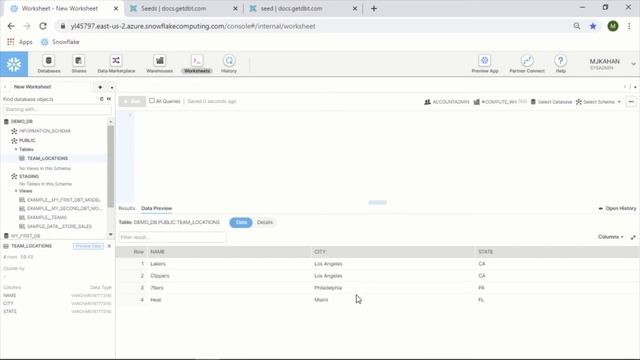Select the EXAMPLE_TEAMS view
The width and height of the screenshot is (640, 360).
47,218
